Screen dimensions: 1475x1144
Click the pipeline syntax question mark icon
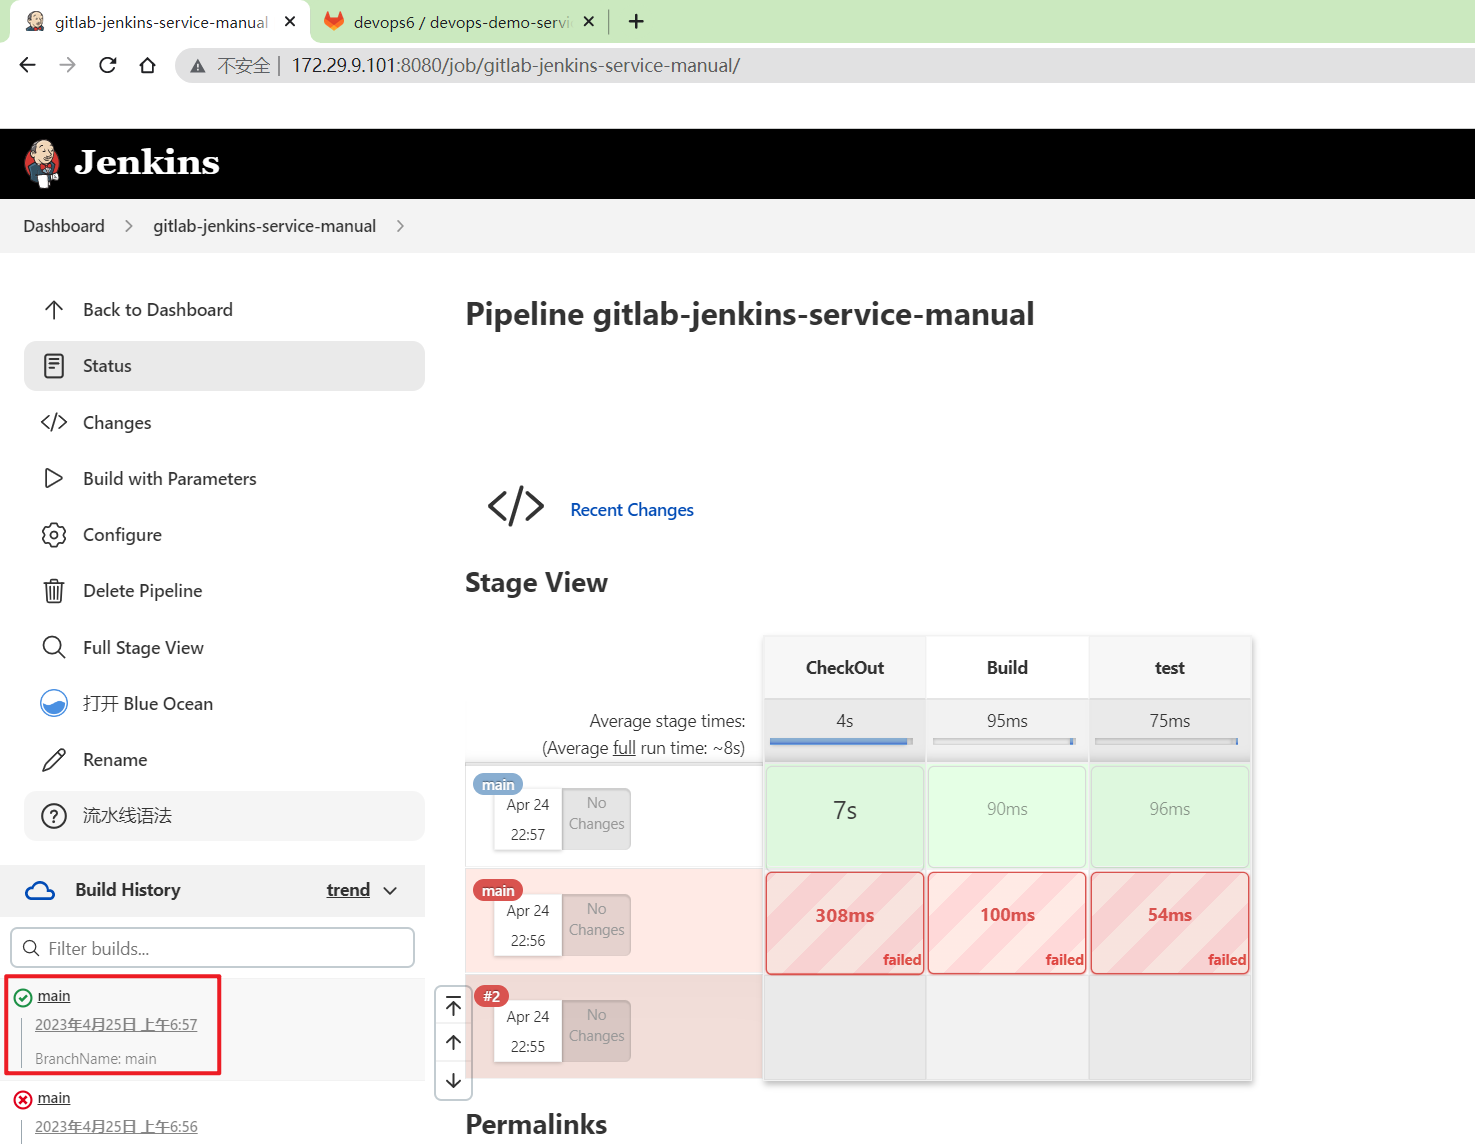click(54, 816)
